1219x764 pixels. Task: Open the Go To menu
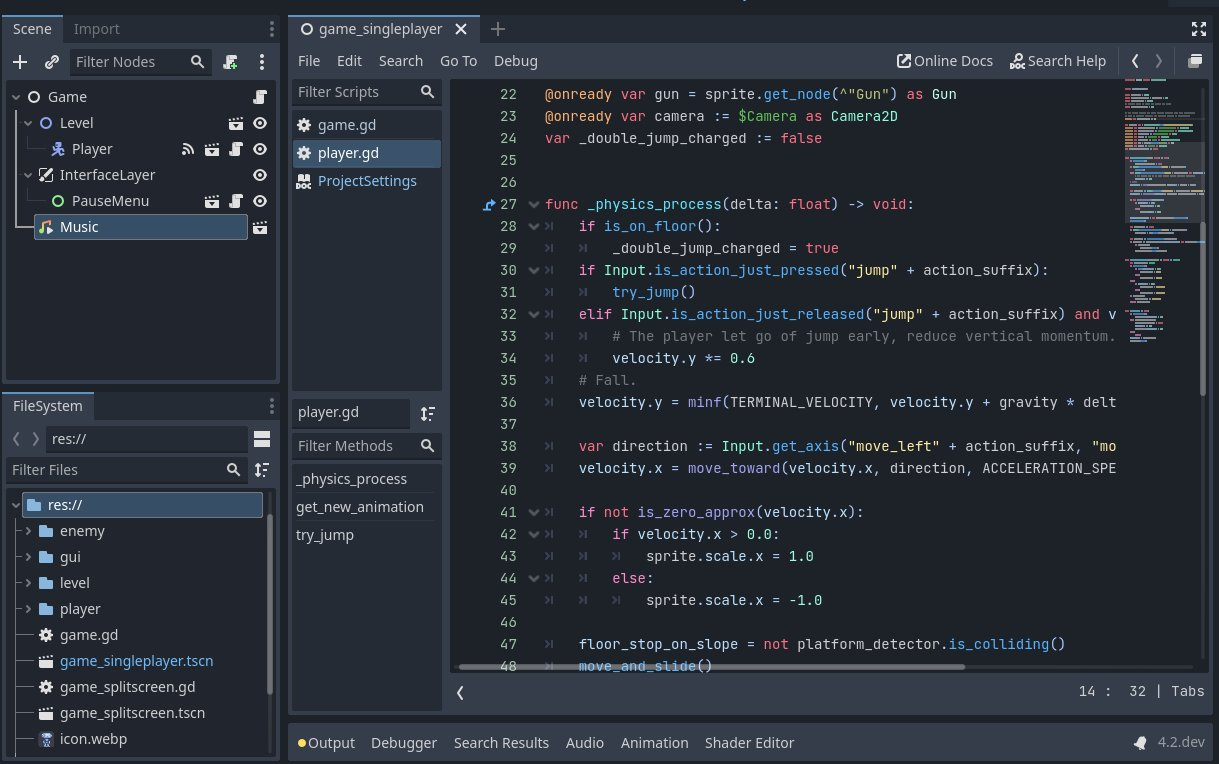[459, 61]
